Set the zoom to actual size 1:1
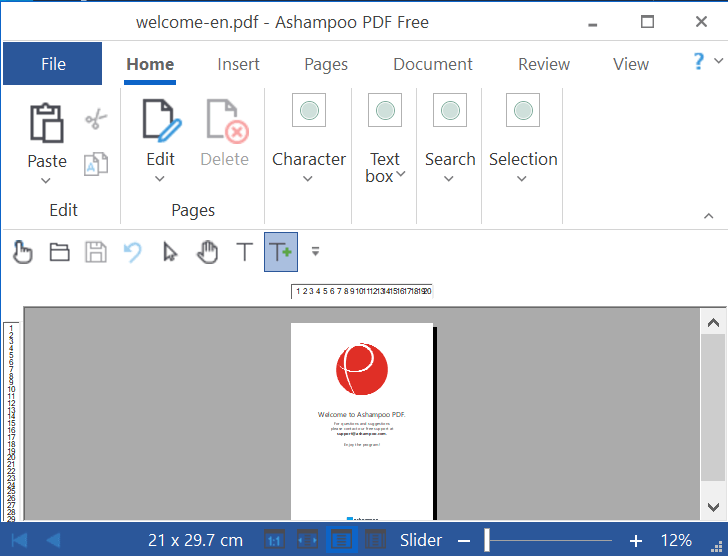 [x=274, y=540]
